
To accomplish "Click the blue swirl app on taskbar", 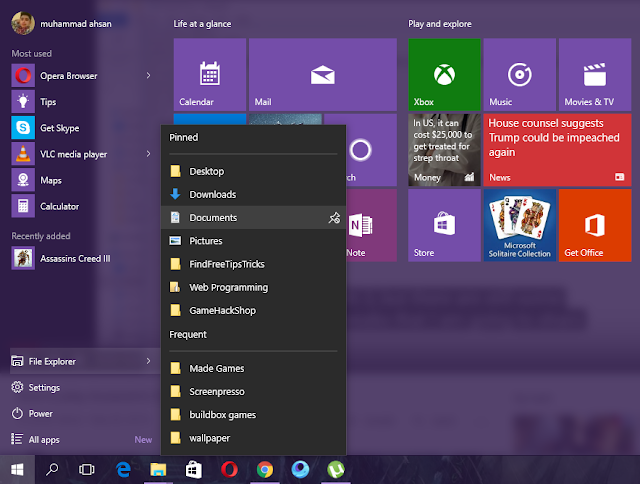I will [x=300, y=470].
